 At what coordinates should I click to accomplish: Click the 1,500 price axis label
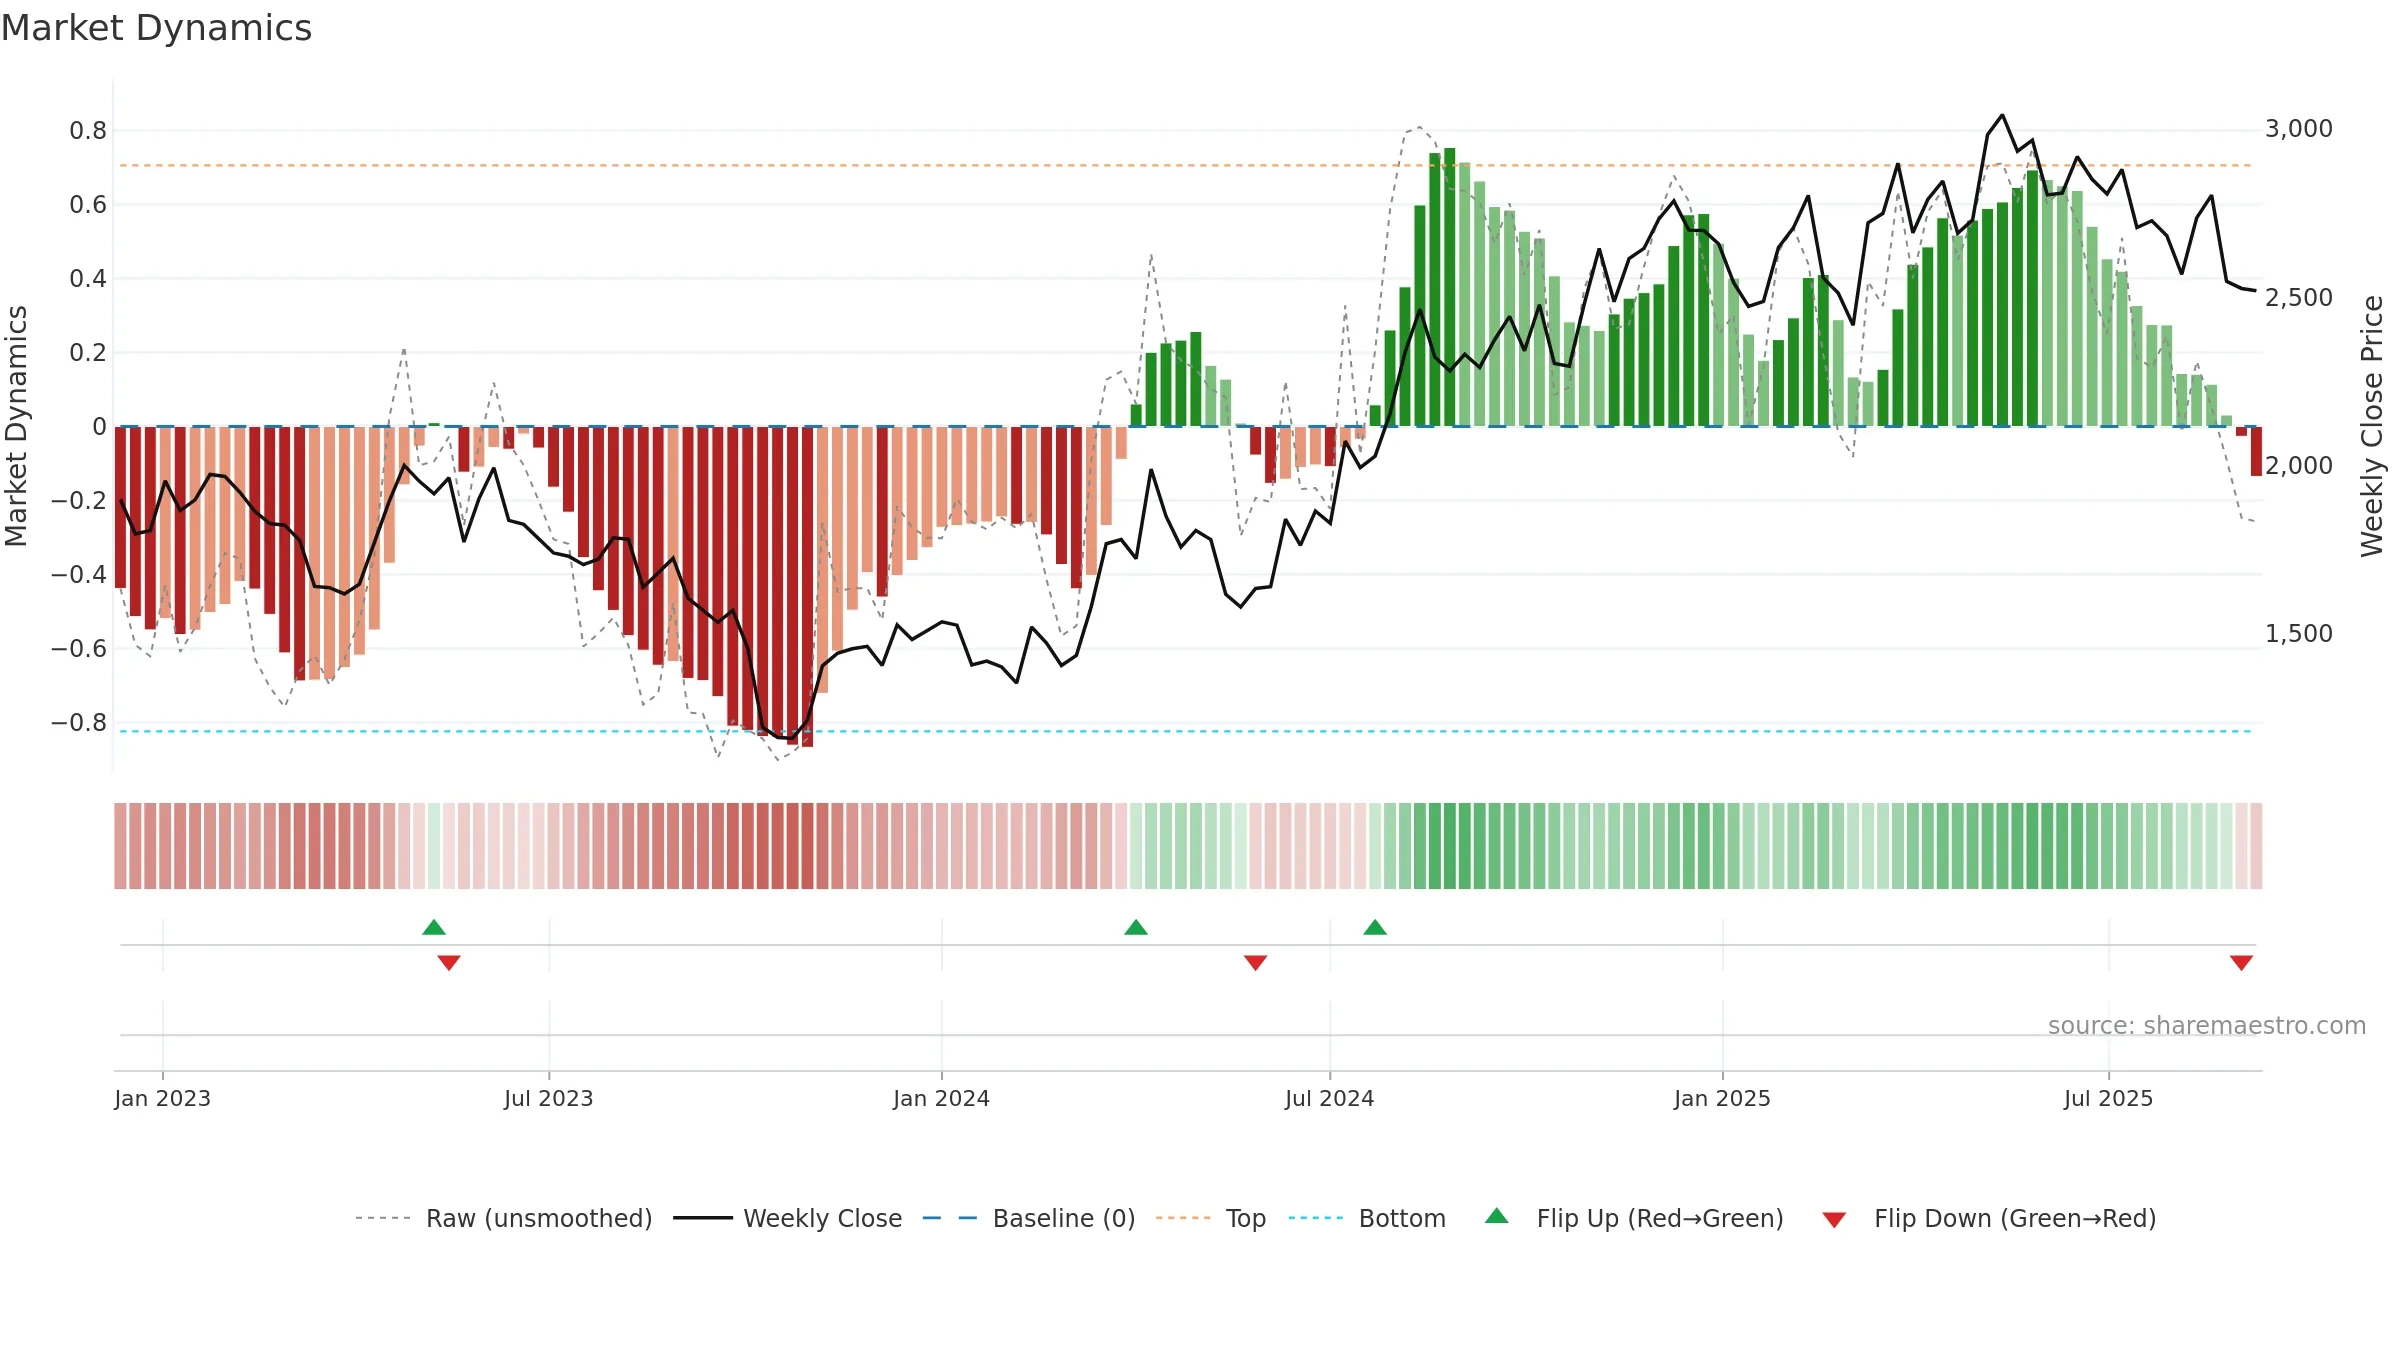click(2299, 633)
